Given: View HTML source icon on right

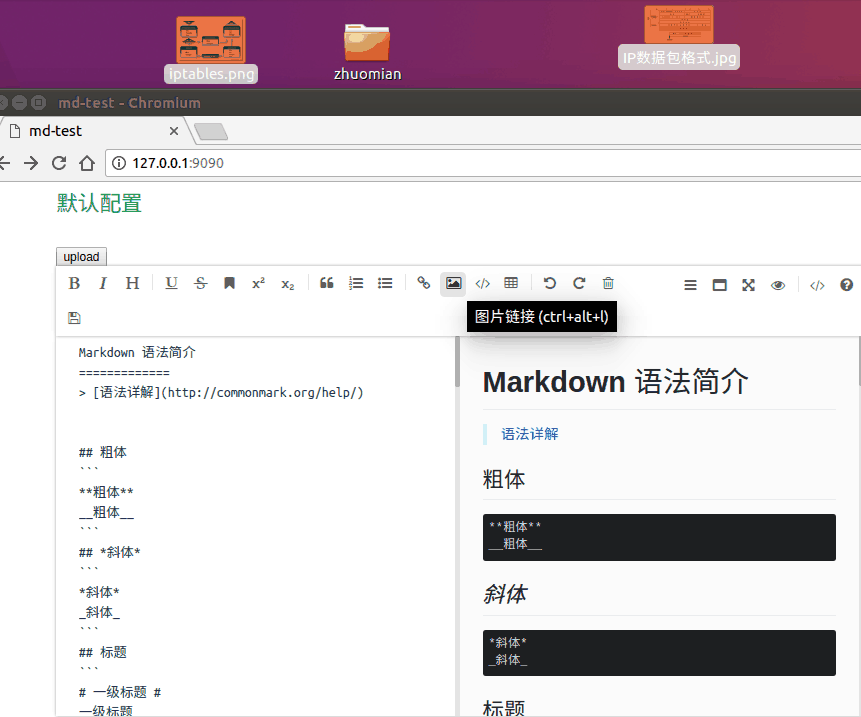Looking at the screenshot, I should pos(817,285).
